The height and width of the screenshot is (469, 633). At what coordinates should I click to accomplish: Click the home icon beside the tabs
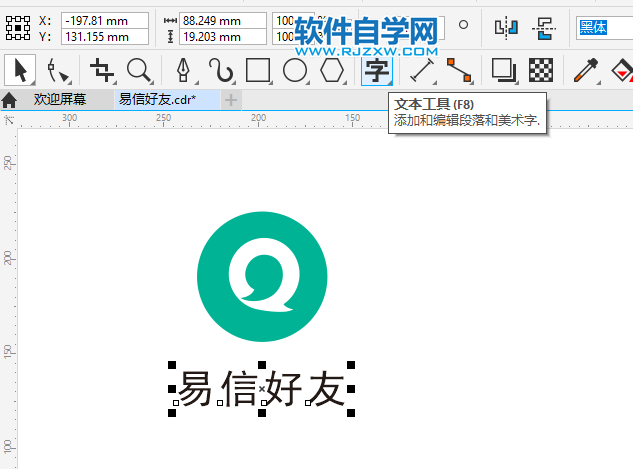tap(9, 100)
